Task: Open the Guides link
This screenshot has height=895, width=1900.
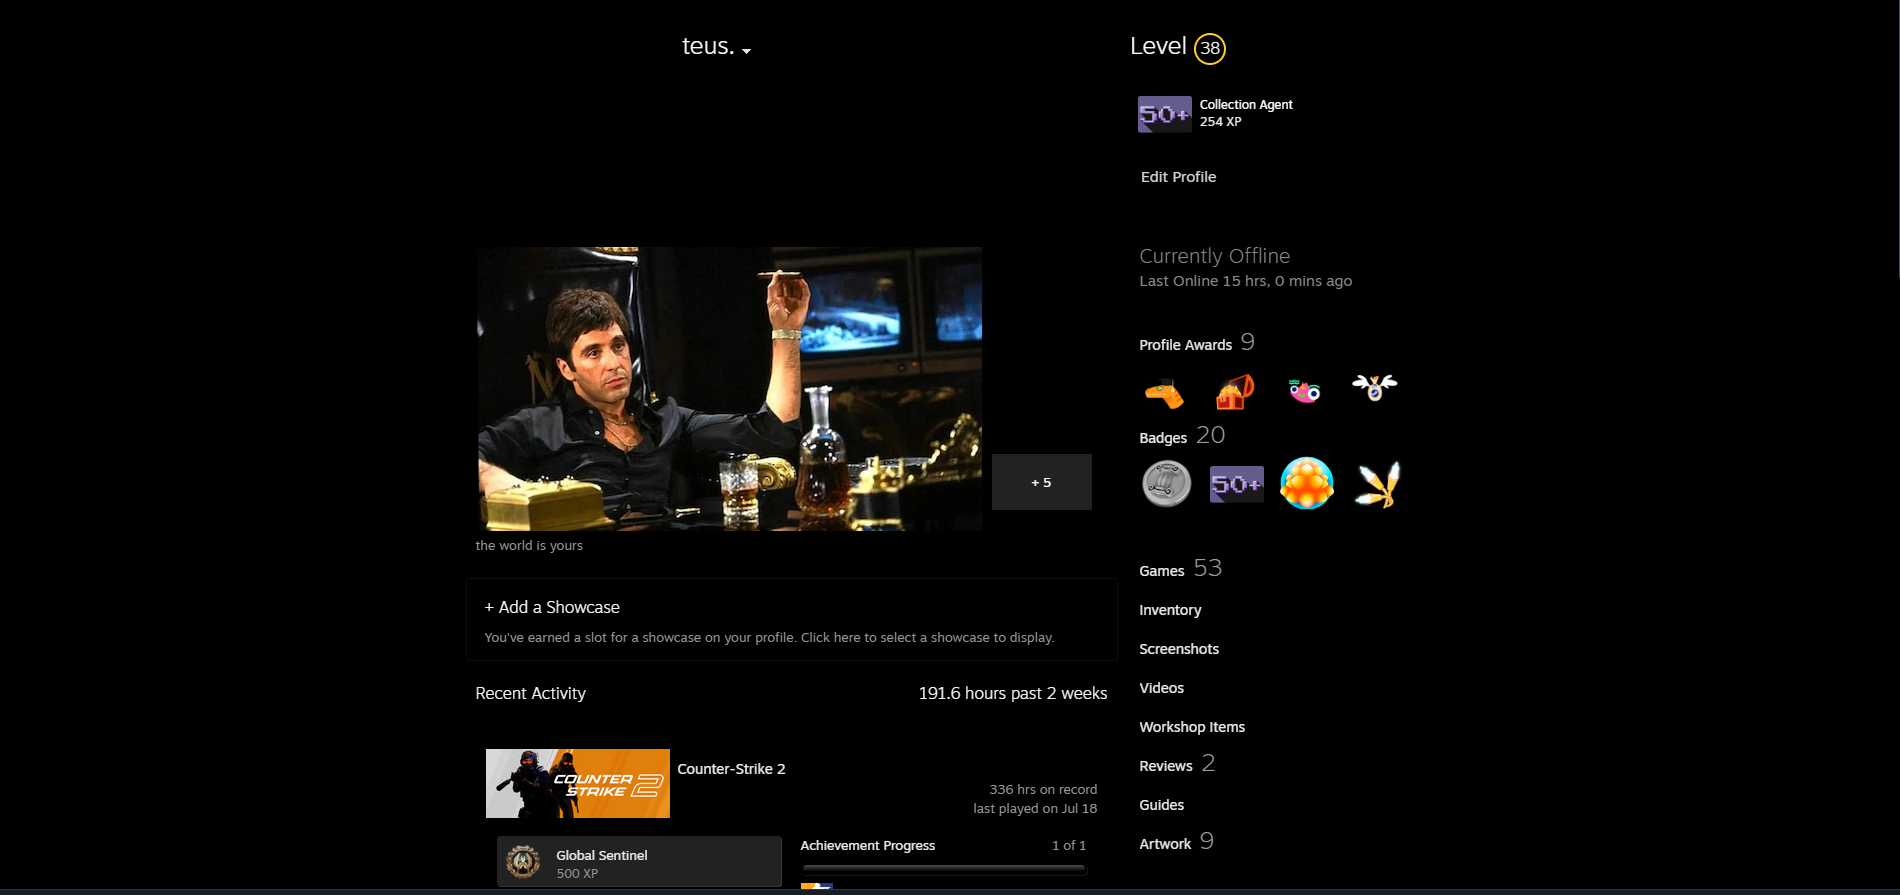Action: [x=1161, y=805]
